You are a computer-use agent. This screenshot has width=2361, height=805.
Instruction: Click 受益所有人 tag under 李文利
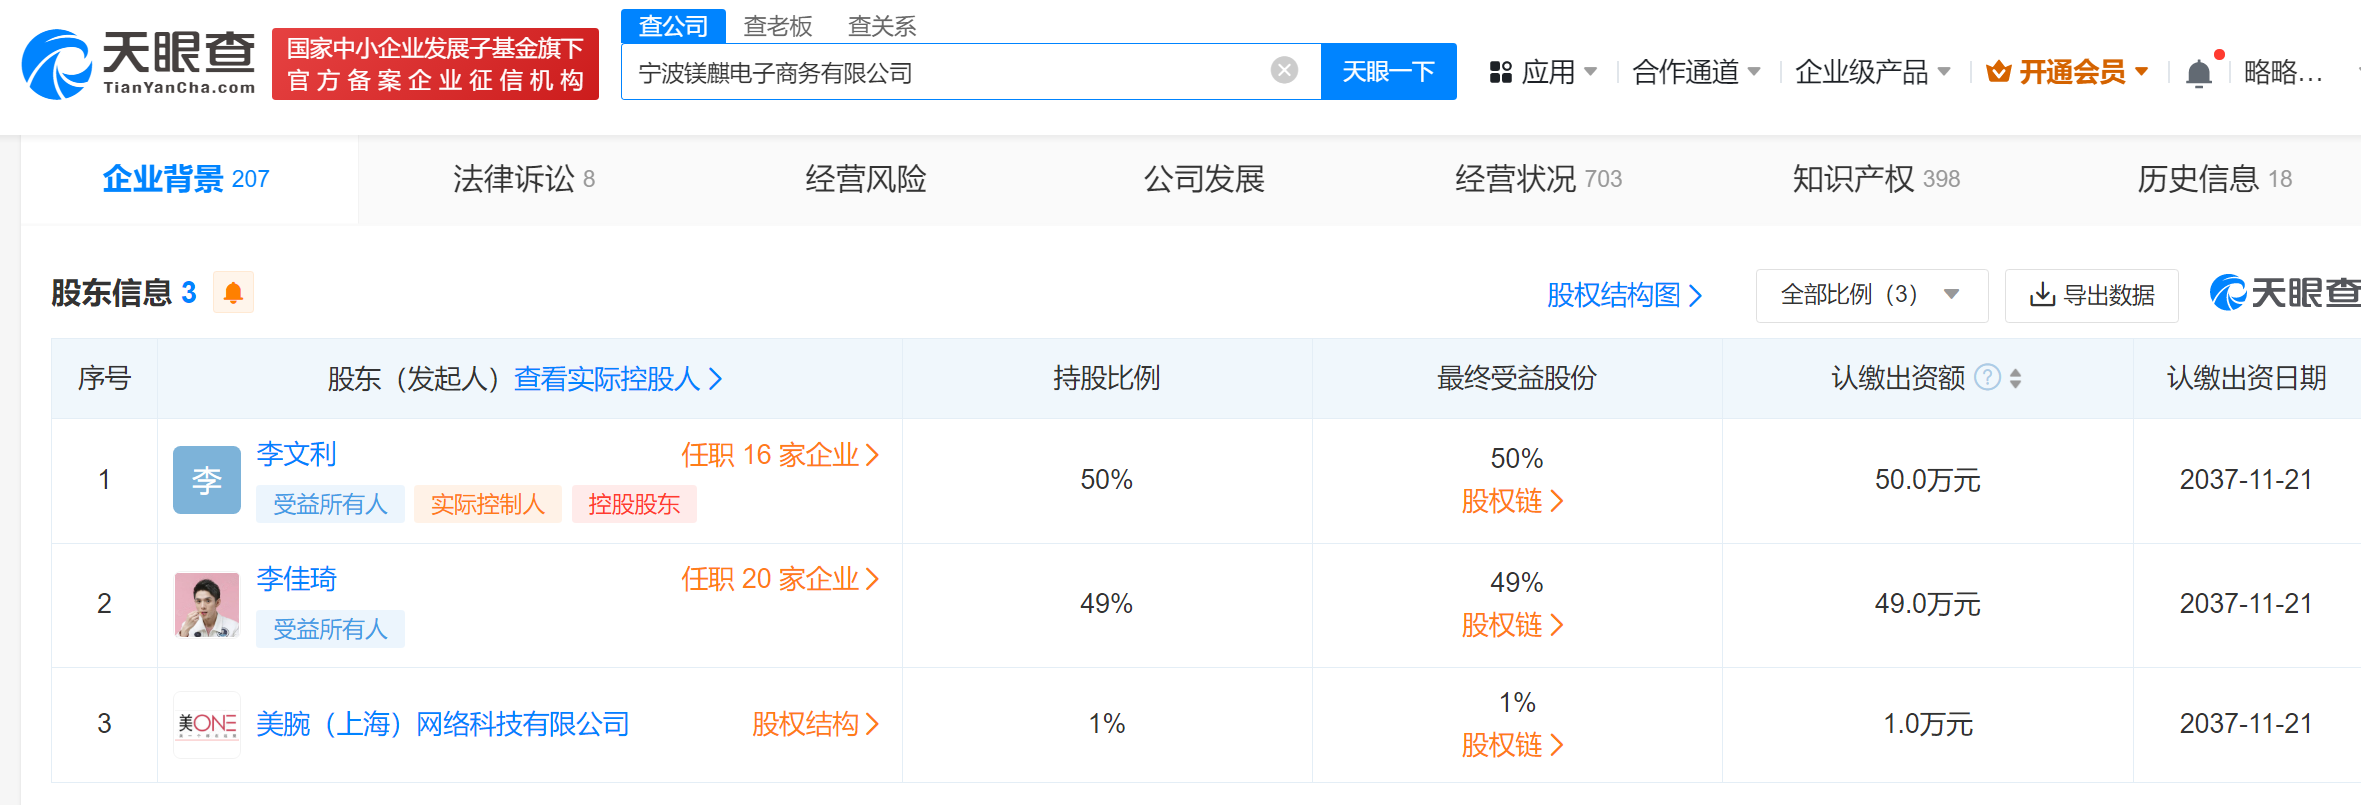tap(330, 504)
